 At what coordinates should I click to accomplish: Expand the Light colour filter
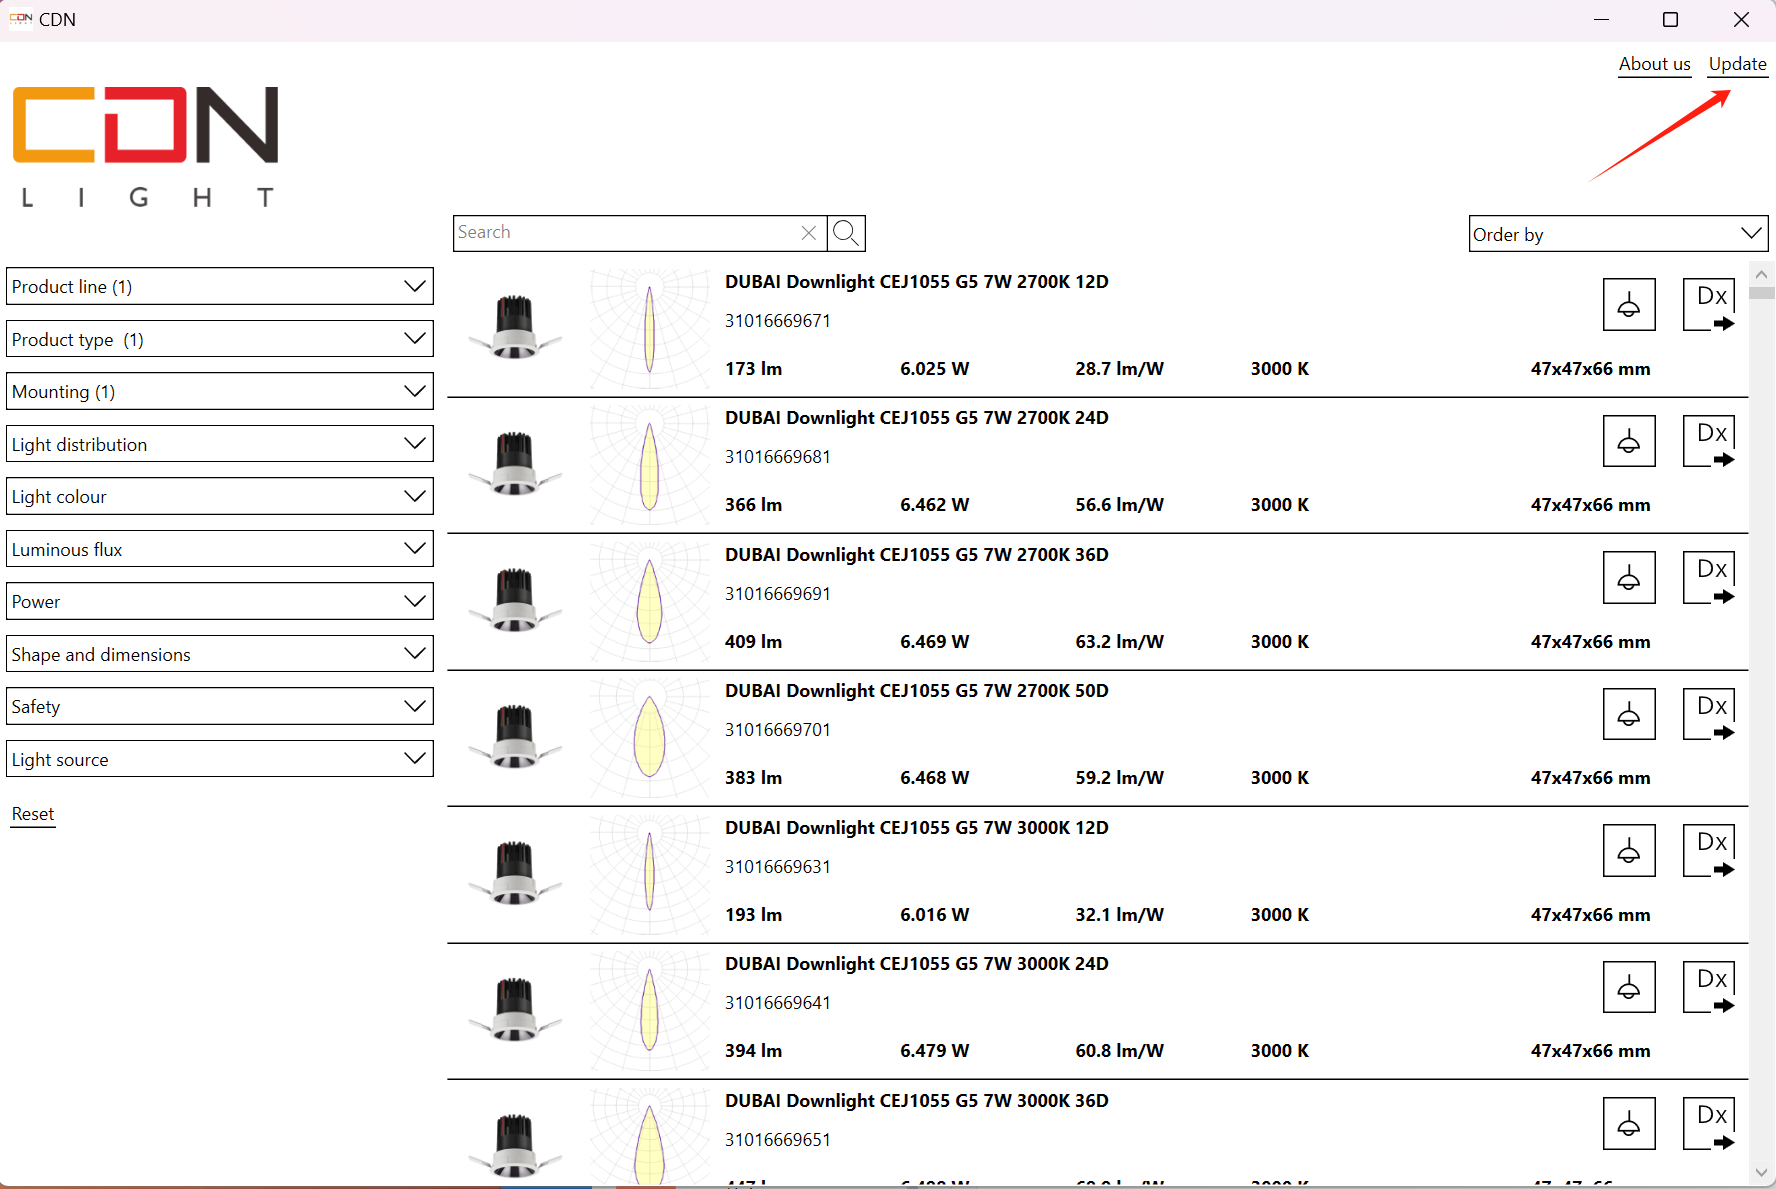220,497
